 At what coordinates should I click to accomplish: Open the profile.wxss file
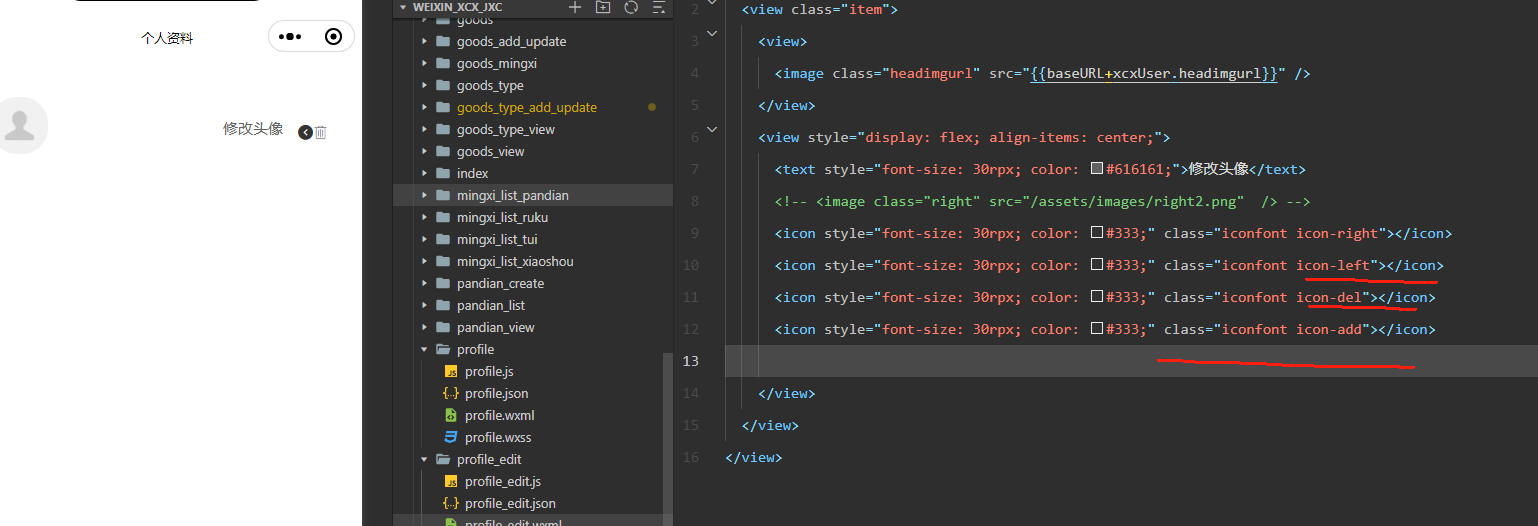[498, 437]
